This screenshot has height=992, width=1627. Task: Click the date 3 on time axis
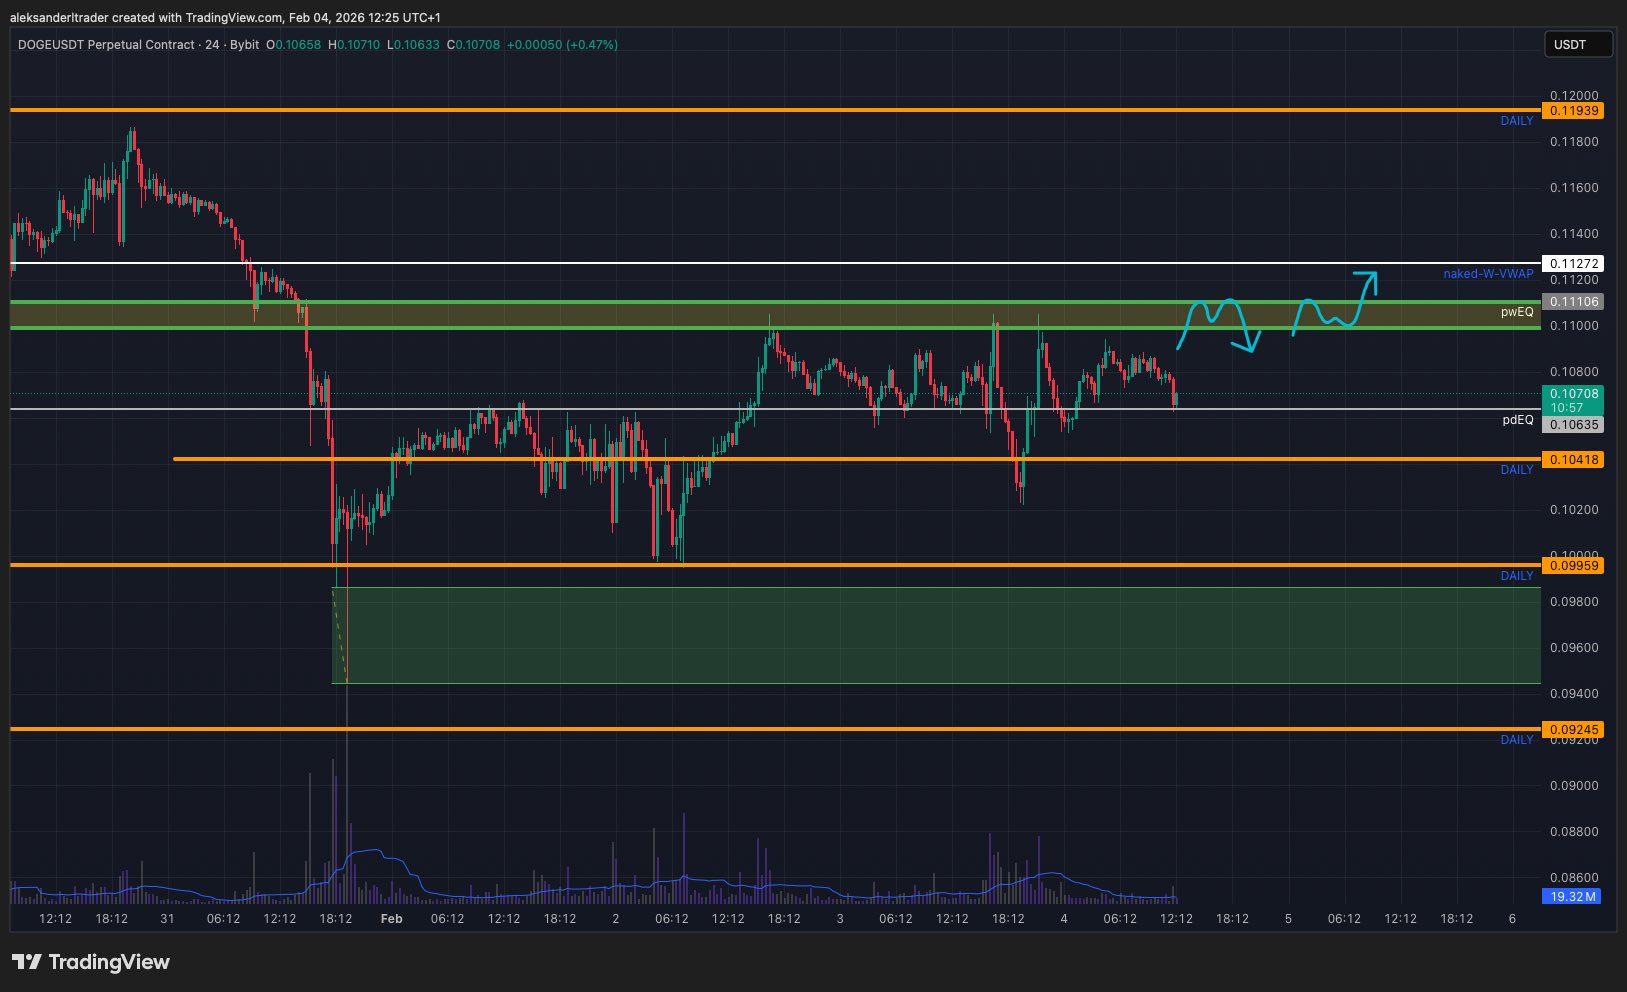coord(840,919)
